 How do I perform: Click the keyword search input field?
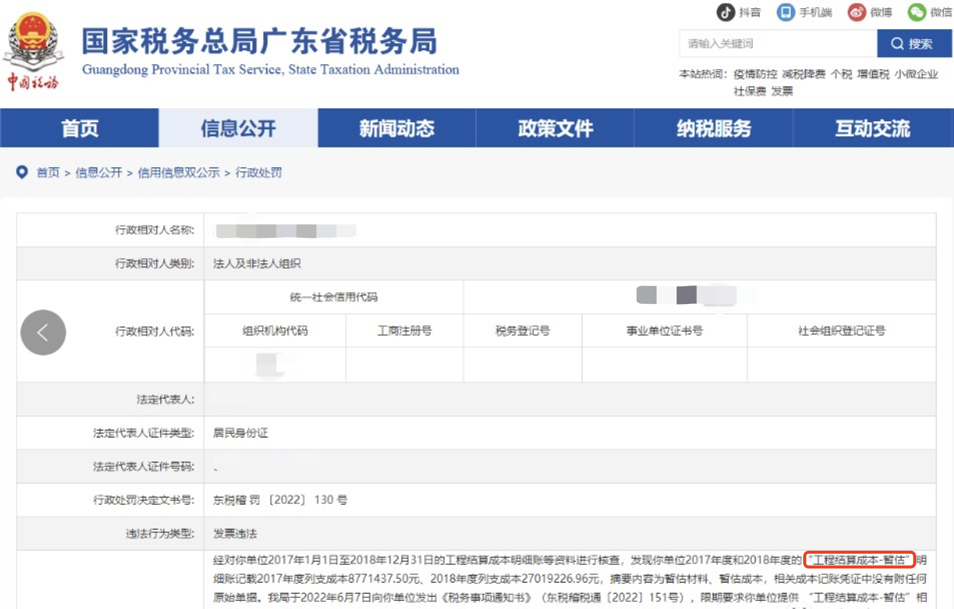(777, 44)
